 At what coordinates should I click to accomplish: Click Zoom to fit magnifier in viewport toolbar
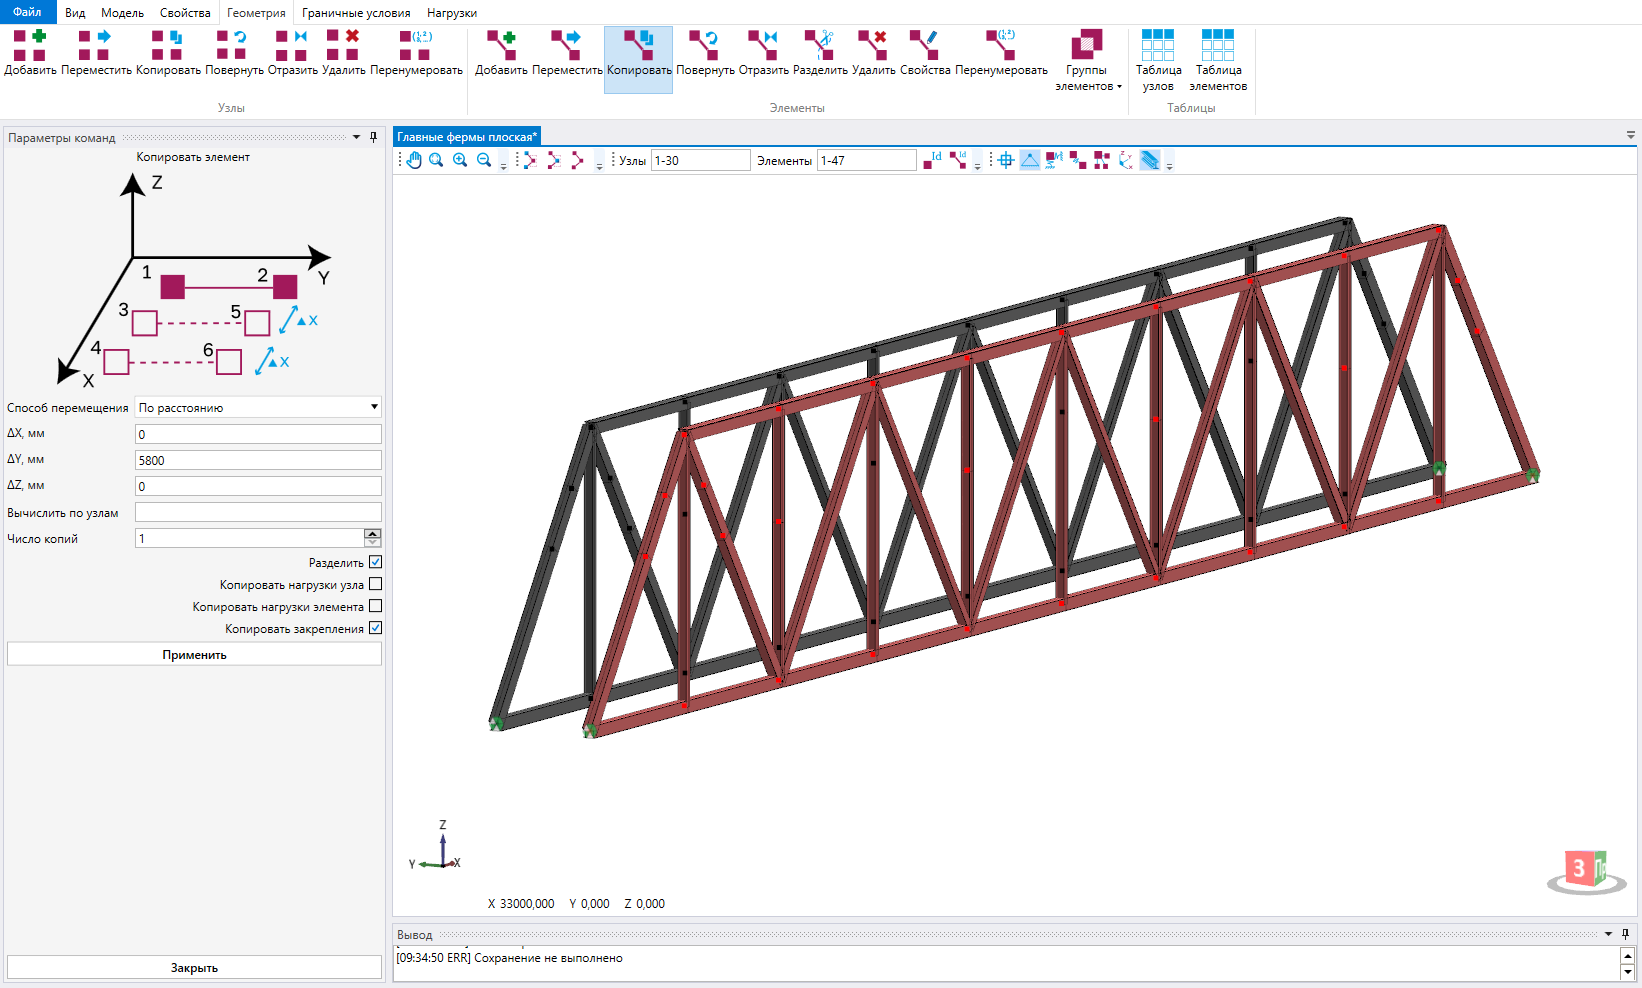tap(437, 160)
